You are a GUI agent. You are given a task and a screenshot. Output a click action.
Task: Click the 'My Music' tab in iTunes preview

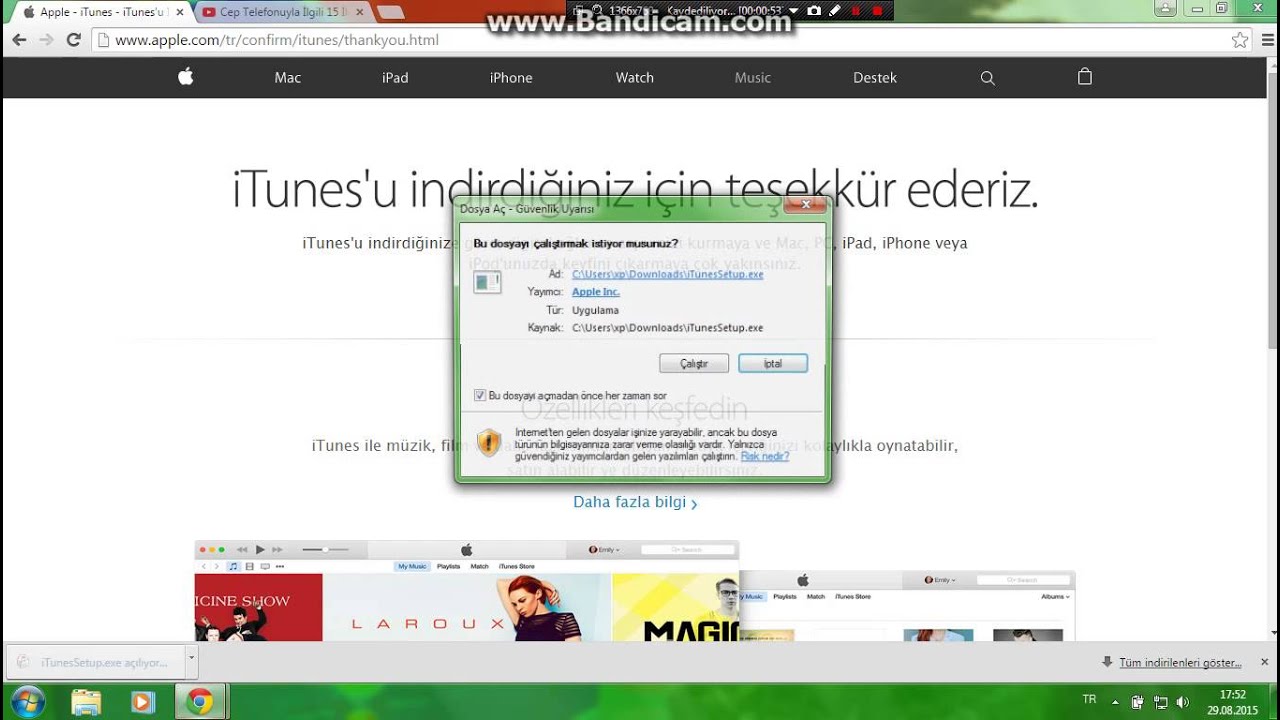pyautogui.click(x=412, y=566)
